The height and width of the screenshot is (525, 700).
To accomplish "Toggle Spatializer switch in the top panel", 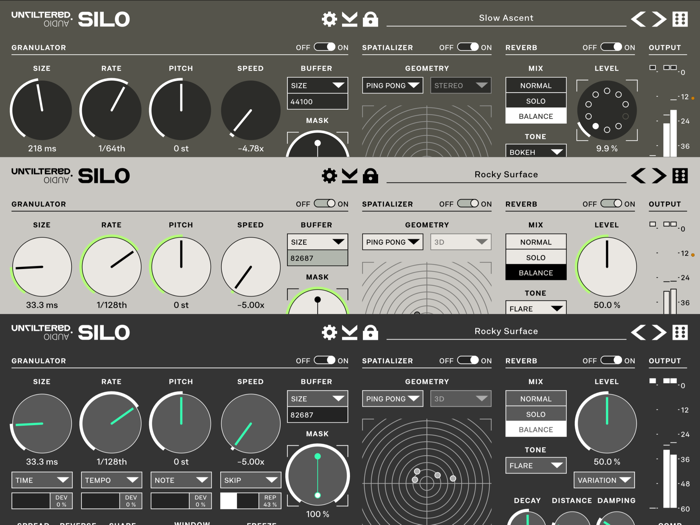I will click(468, 47).
